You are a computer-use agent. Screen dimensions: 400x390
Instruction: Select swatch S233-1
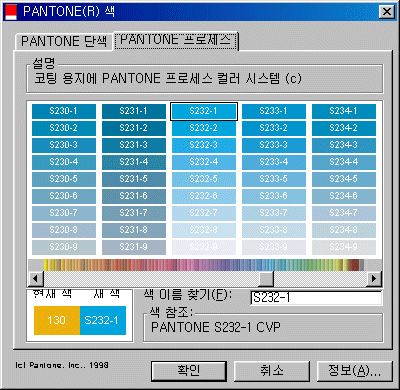(274, 111)
